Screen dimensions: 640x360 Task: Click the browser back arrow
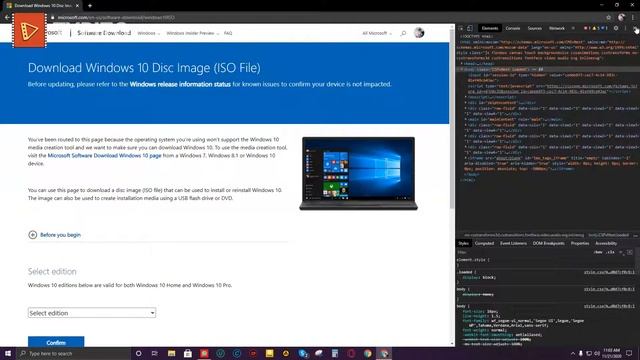click(x=7, y=18)
